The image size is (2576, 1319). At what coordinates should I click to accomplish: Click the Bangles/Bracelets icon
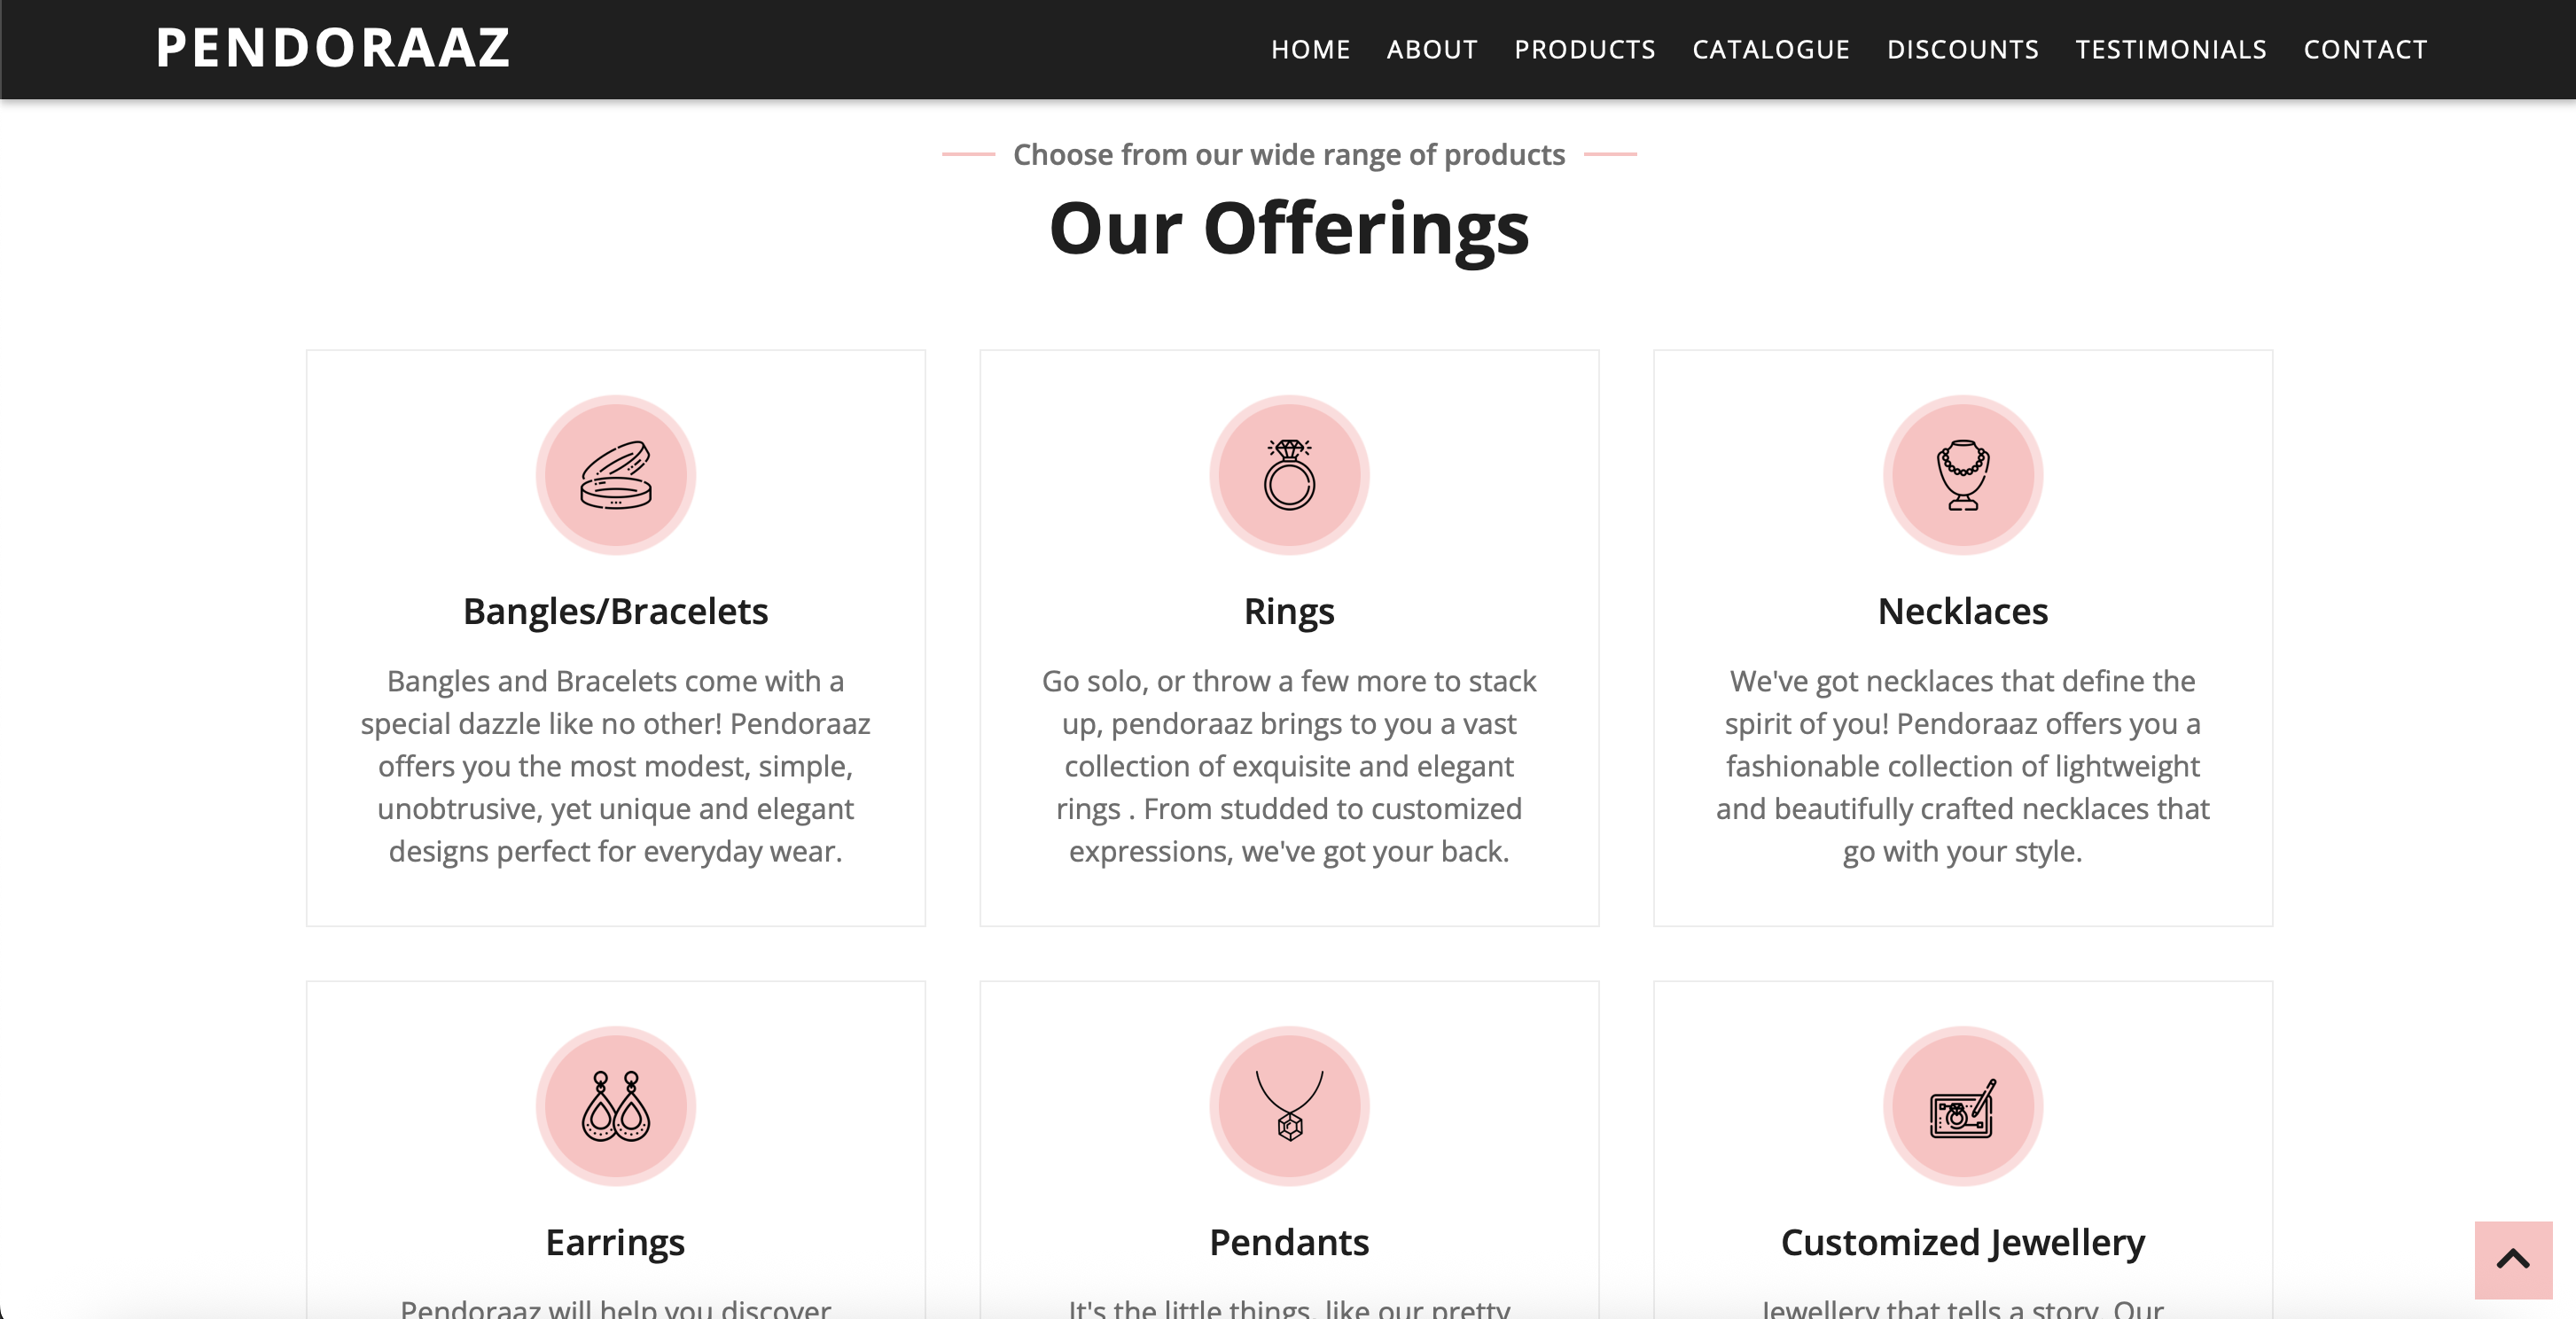coord(616,475)
